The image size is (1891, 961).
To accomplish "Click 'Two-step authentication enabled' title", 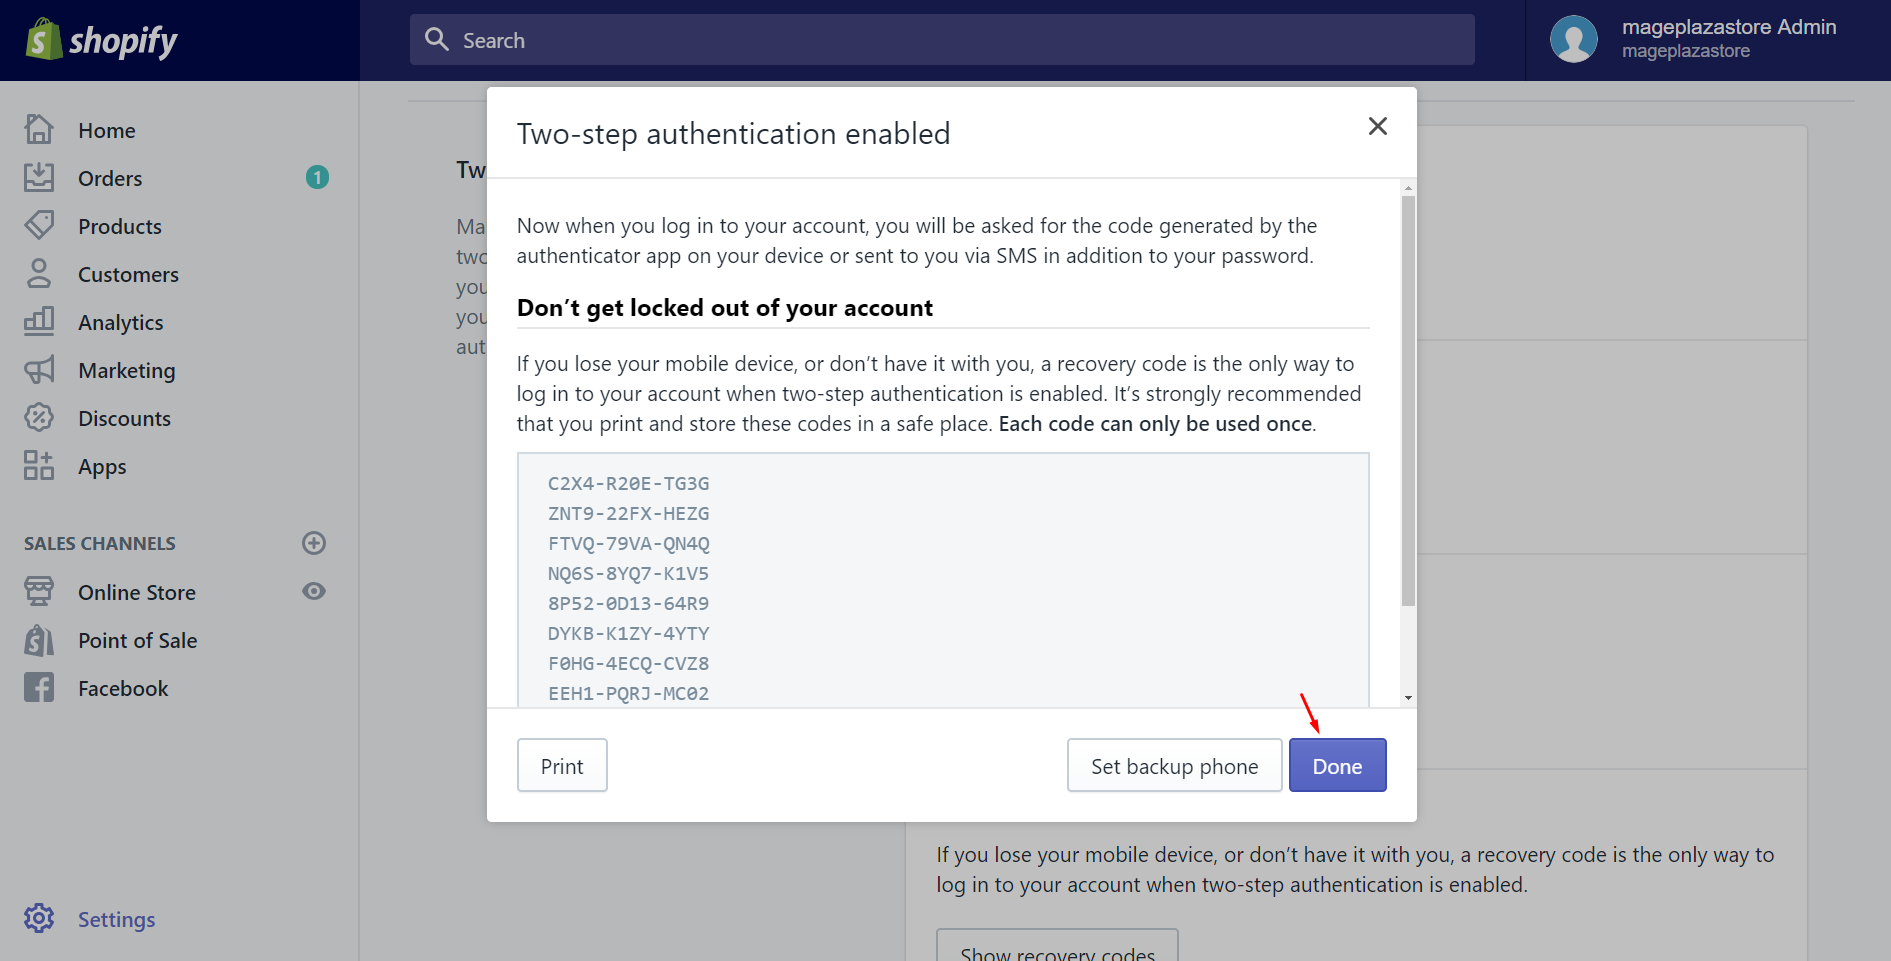I will (733, 133).
